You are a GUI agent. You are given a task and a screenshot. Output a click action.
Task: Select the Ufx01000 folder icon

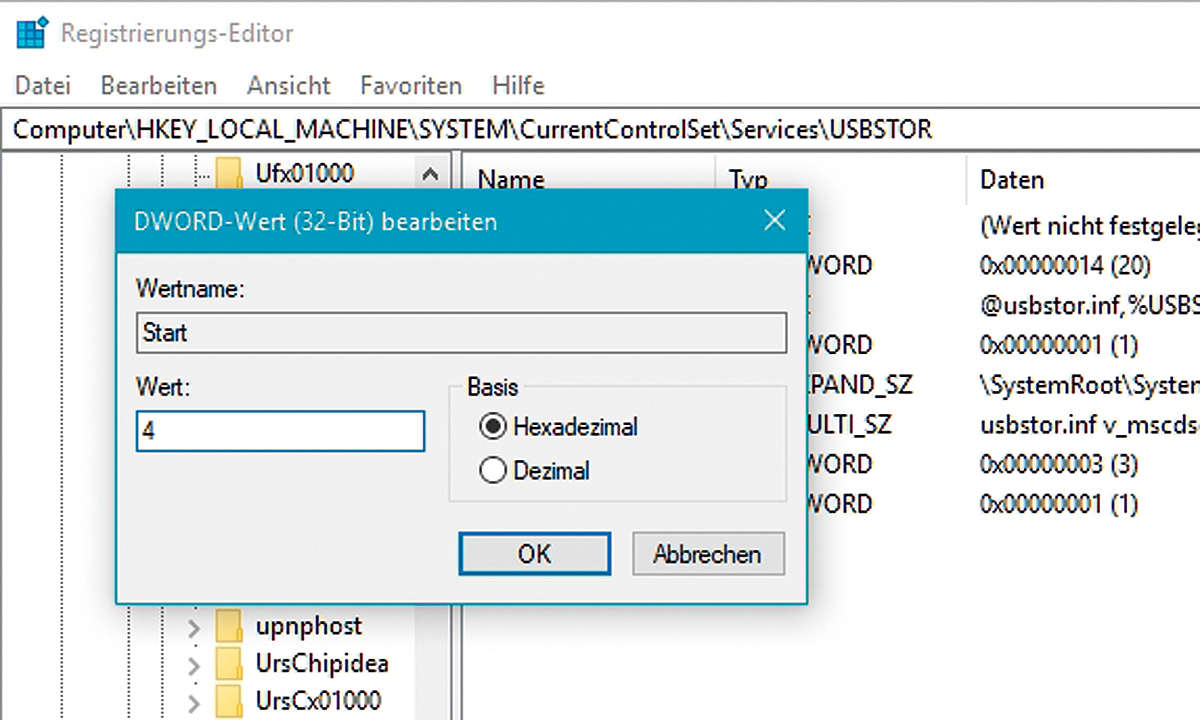pos(230,173)
